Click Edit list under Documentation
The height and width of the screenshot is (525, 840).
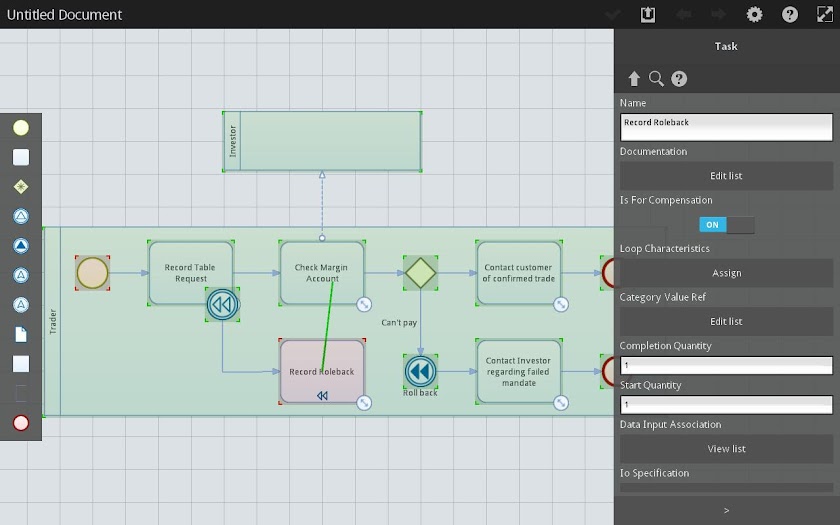(726, 176)
